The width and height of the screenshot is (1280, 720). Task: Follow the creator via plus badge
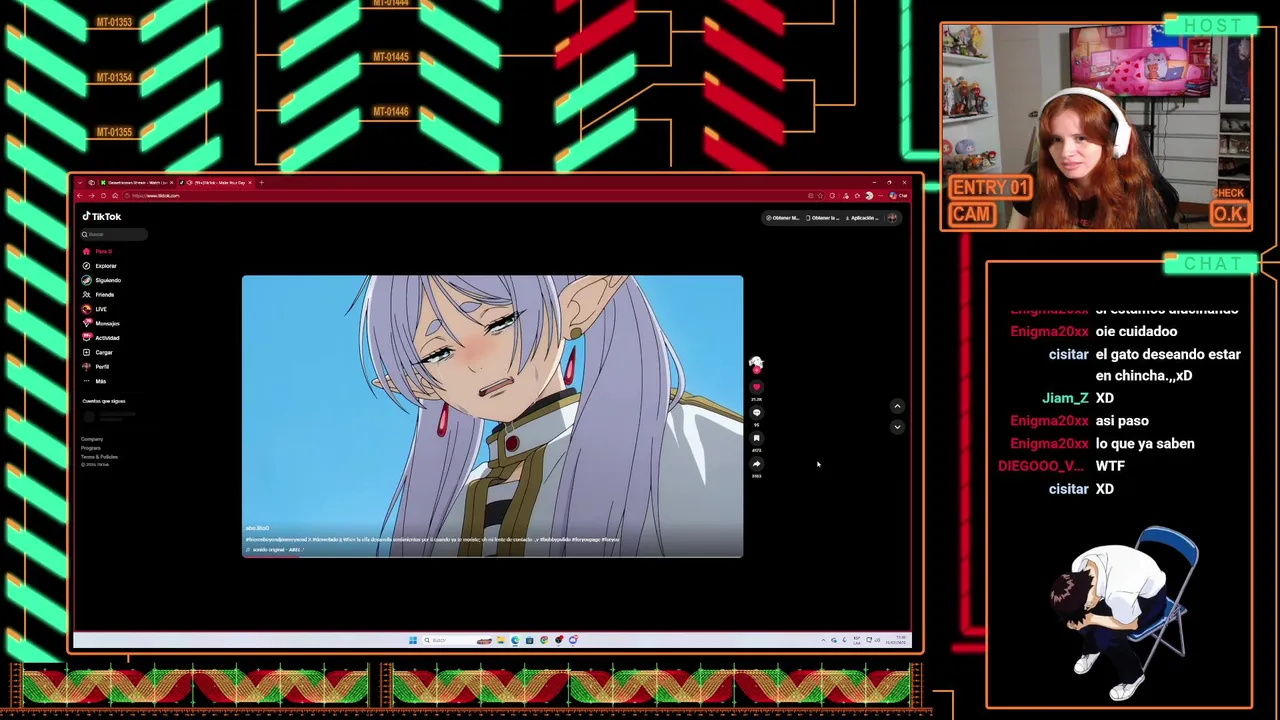click(x=756, y=370)
